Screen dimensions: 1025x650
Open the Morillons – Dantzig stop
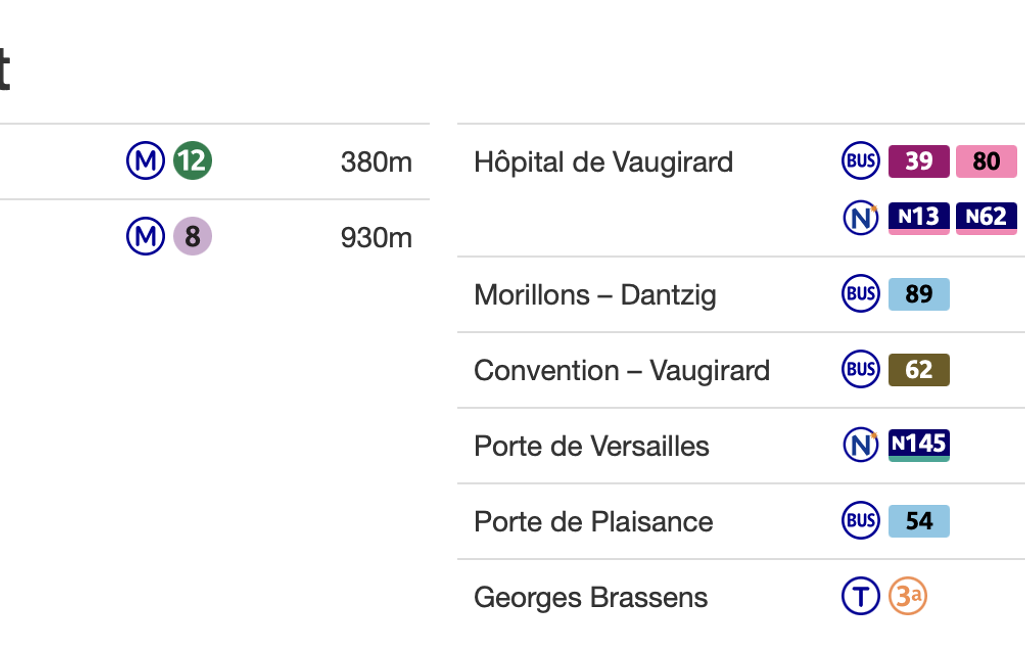click(595, 295)
